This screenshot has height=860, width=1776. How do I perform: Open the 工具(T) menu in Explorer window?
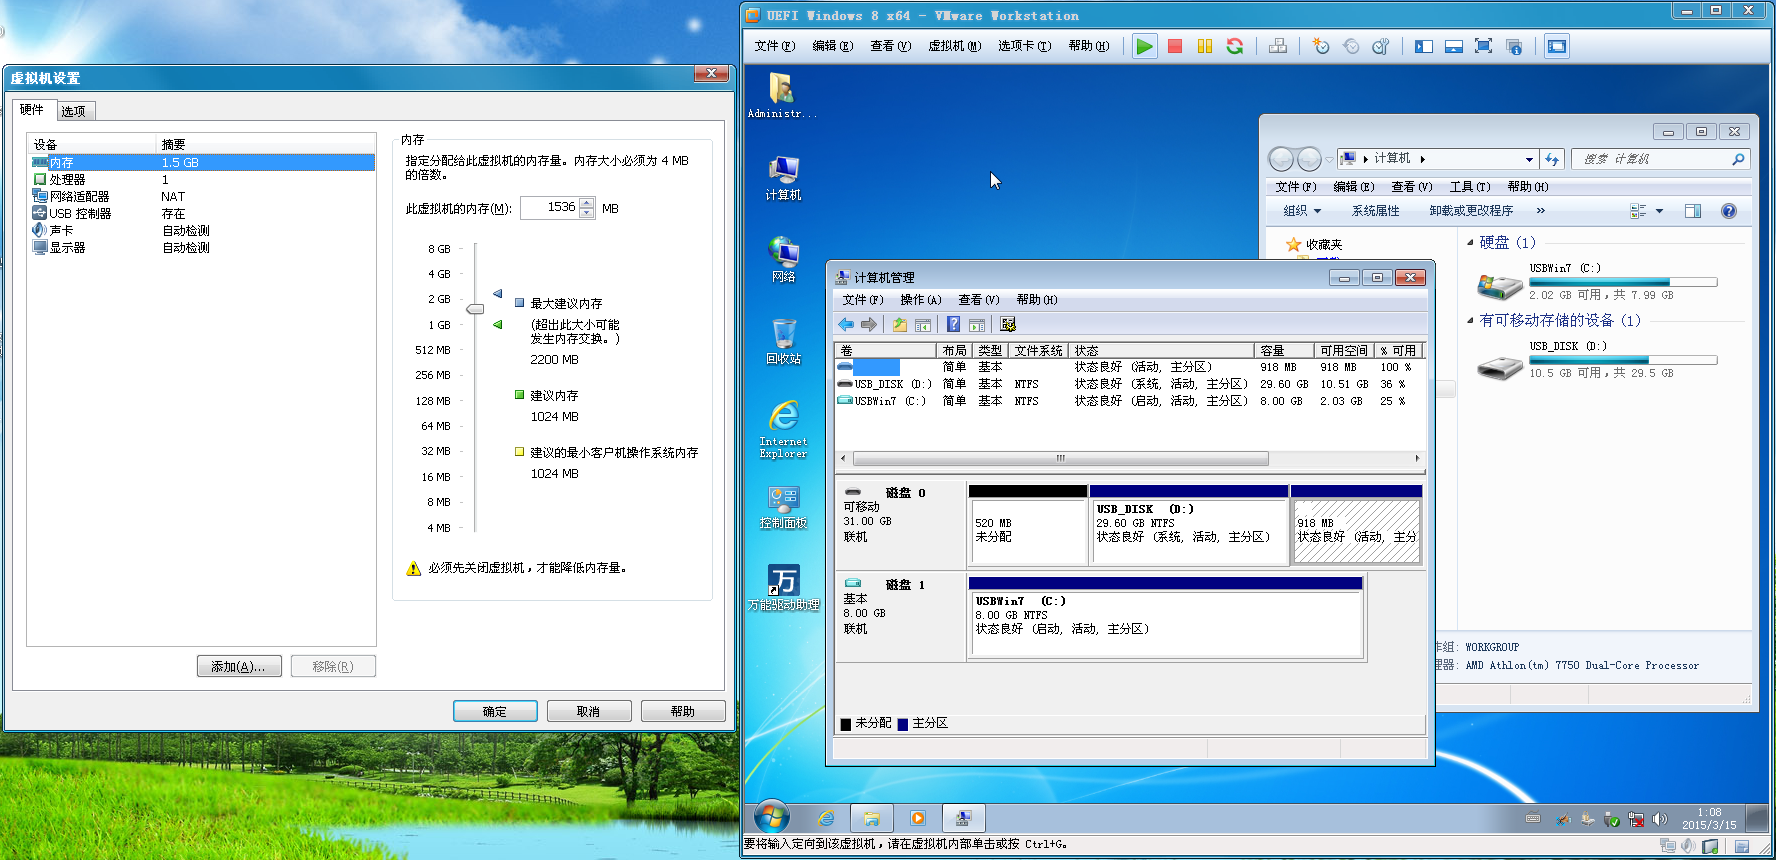click(1470, 187)
